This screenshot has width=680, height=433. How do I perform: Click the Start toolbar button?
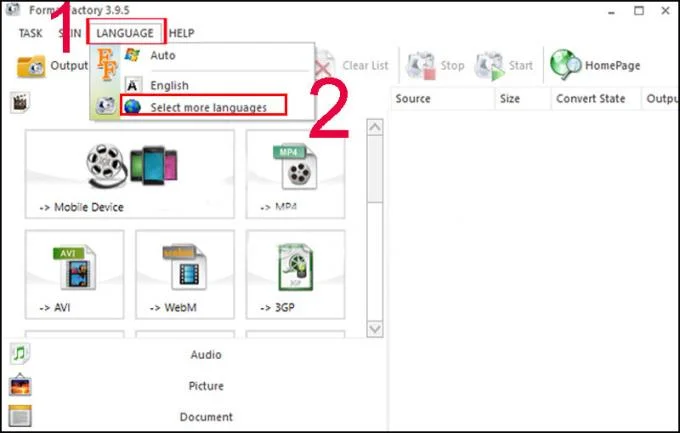[x=503, y=66]
